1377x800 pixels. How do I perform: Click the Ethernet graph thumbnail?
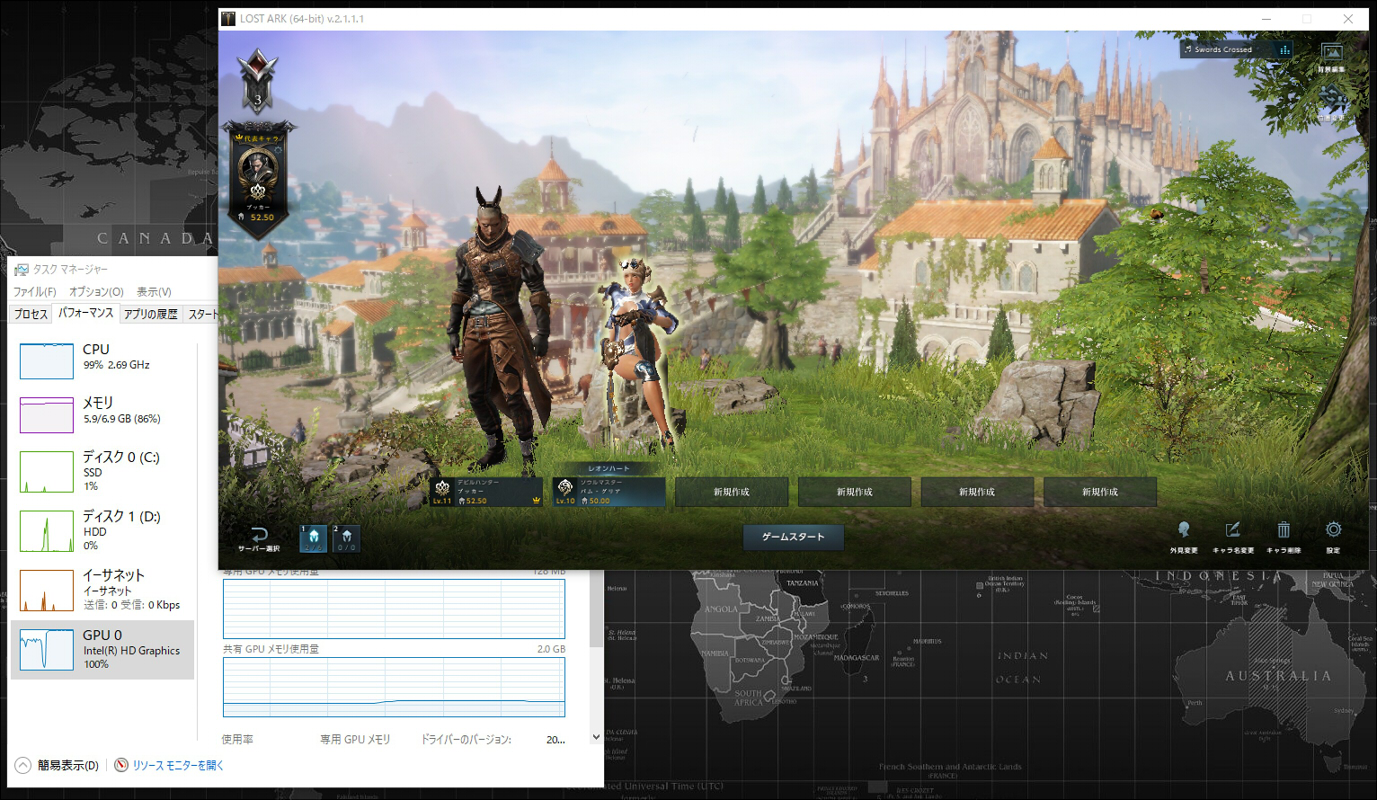coord(47,591)
